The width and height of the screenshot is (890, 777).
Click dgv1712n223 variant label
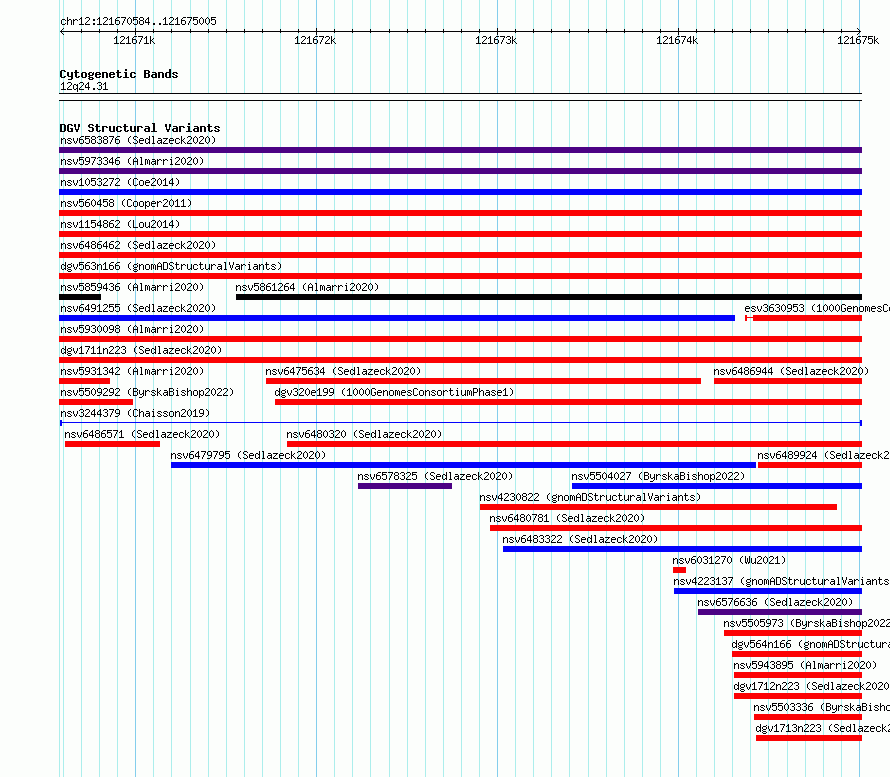coord(812,686)
